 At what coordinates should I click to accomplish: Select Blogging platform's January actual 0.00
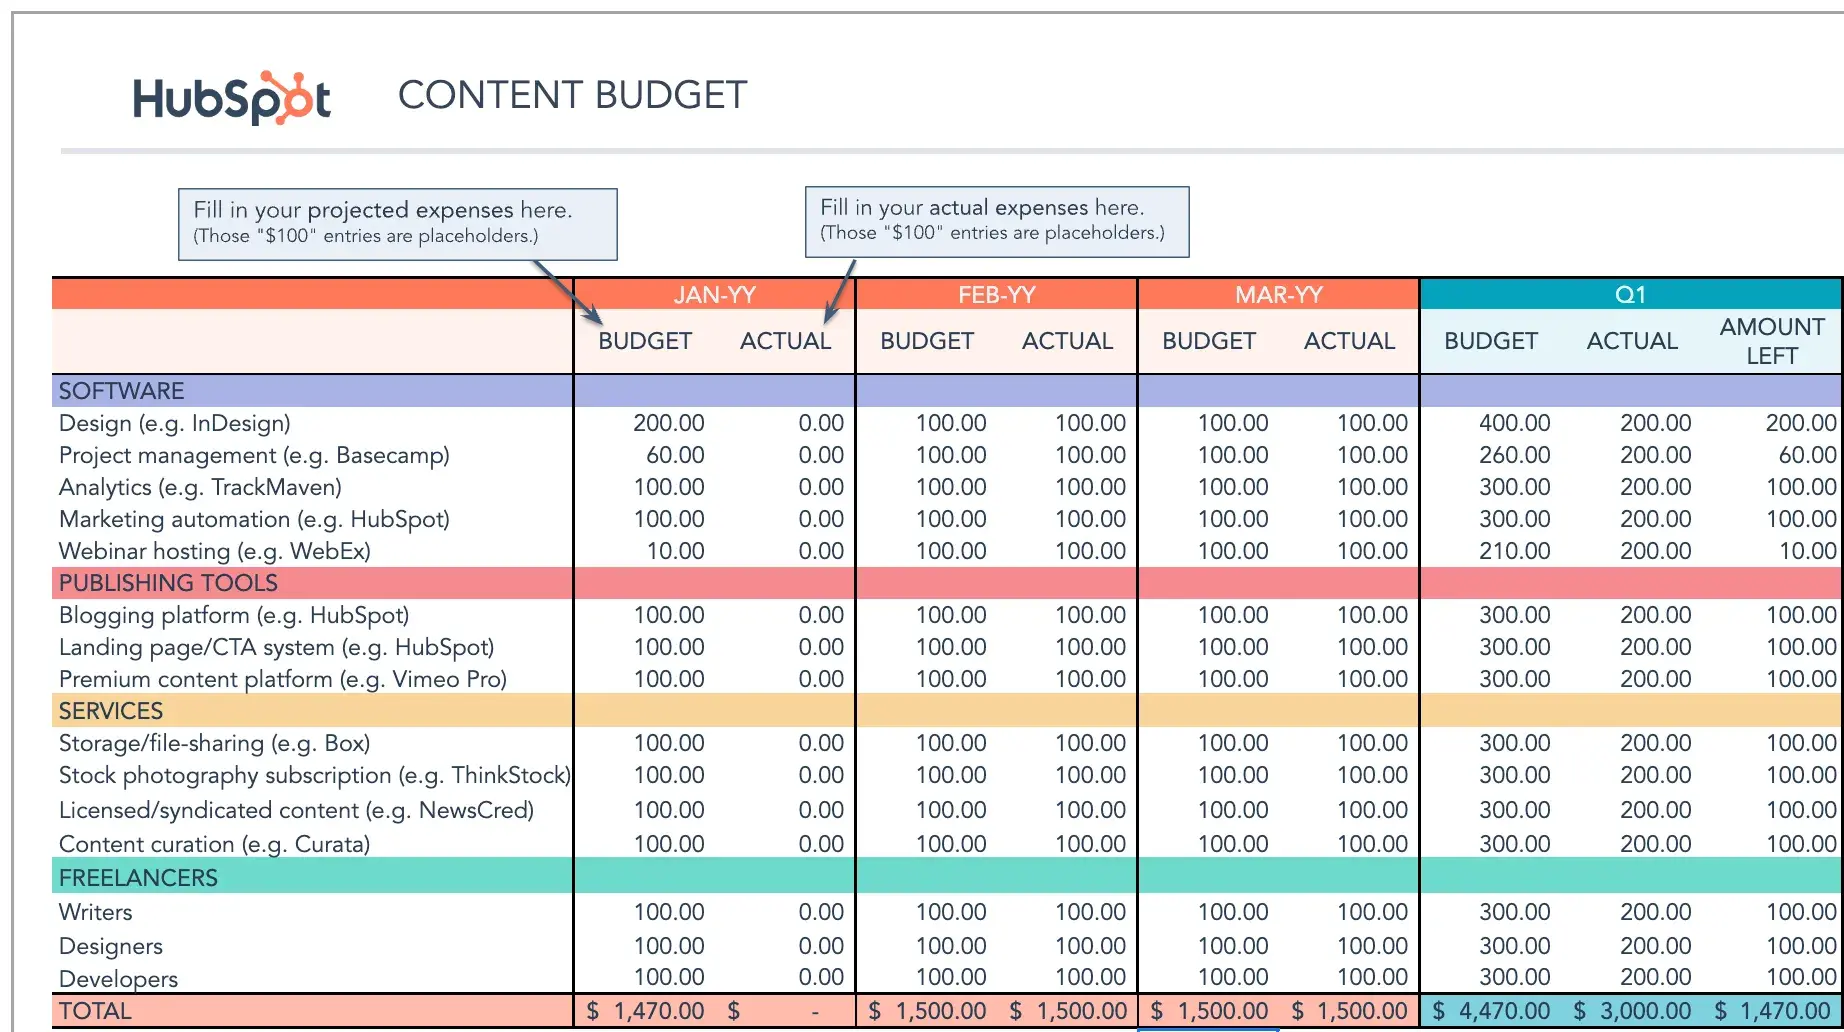821,615
